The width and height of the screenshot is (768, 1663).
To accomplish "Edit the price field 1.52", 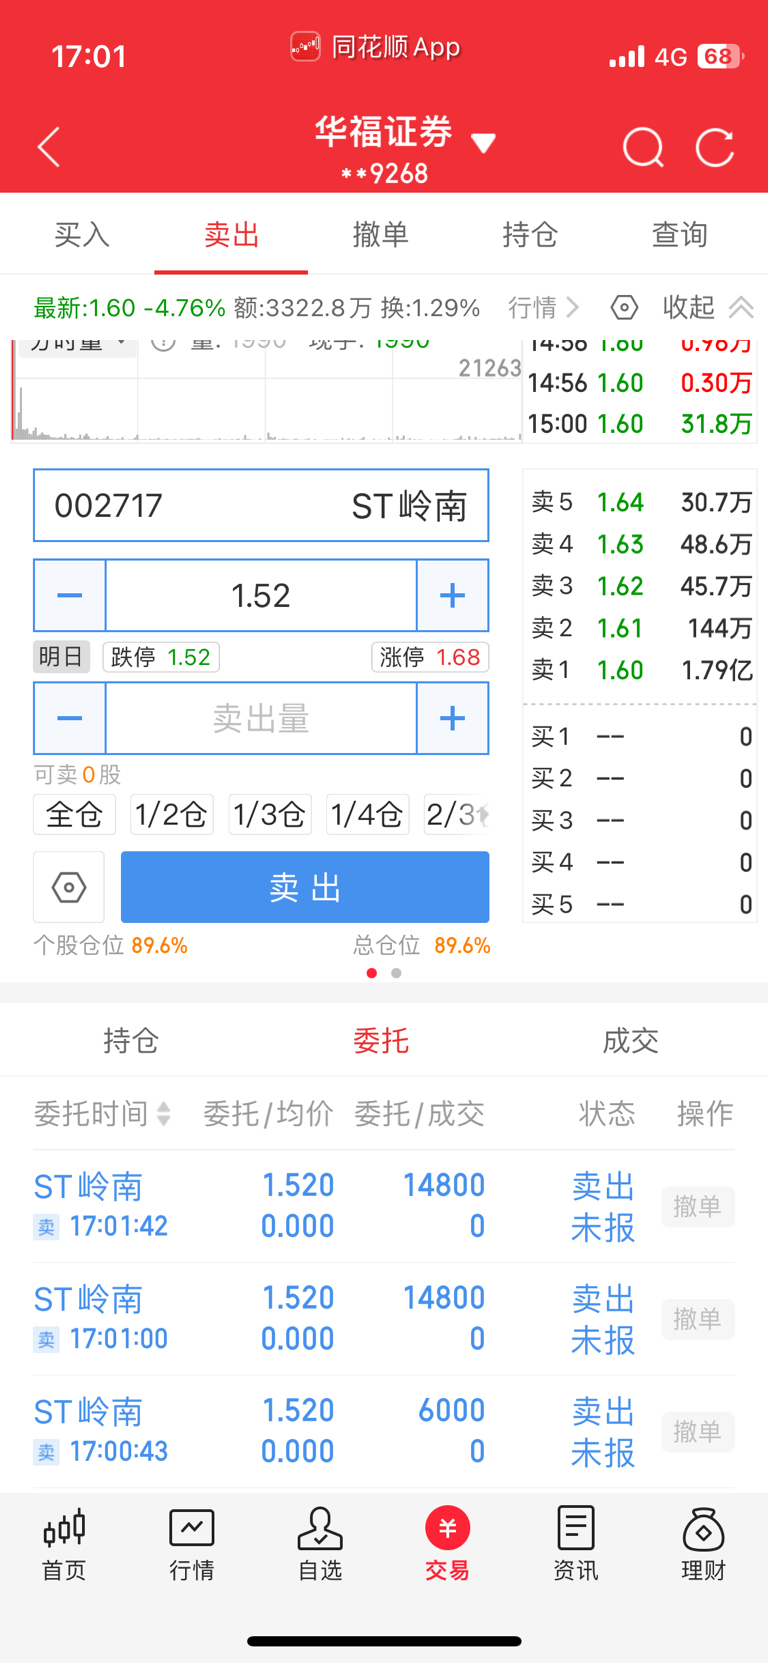I will coord(261,595).
